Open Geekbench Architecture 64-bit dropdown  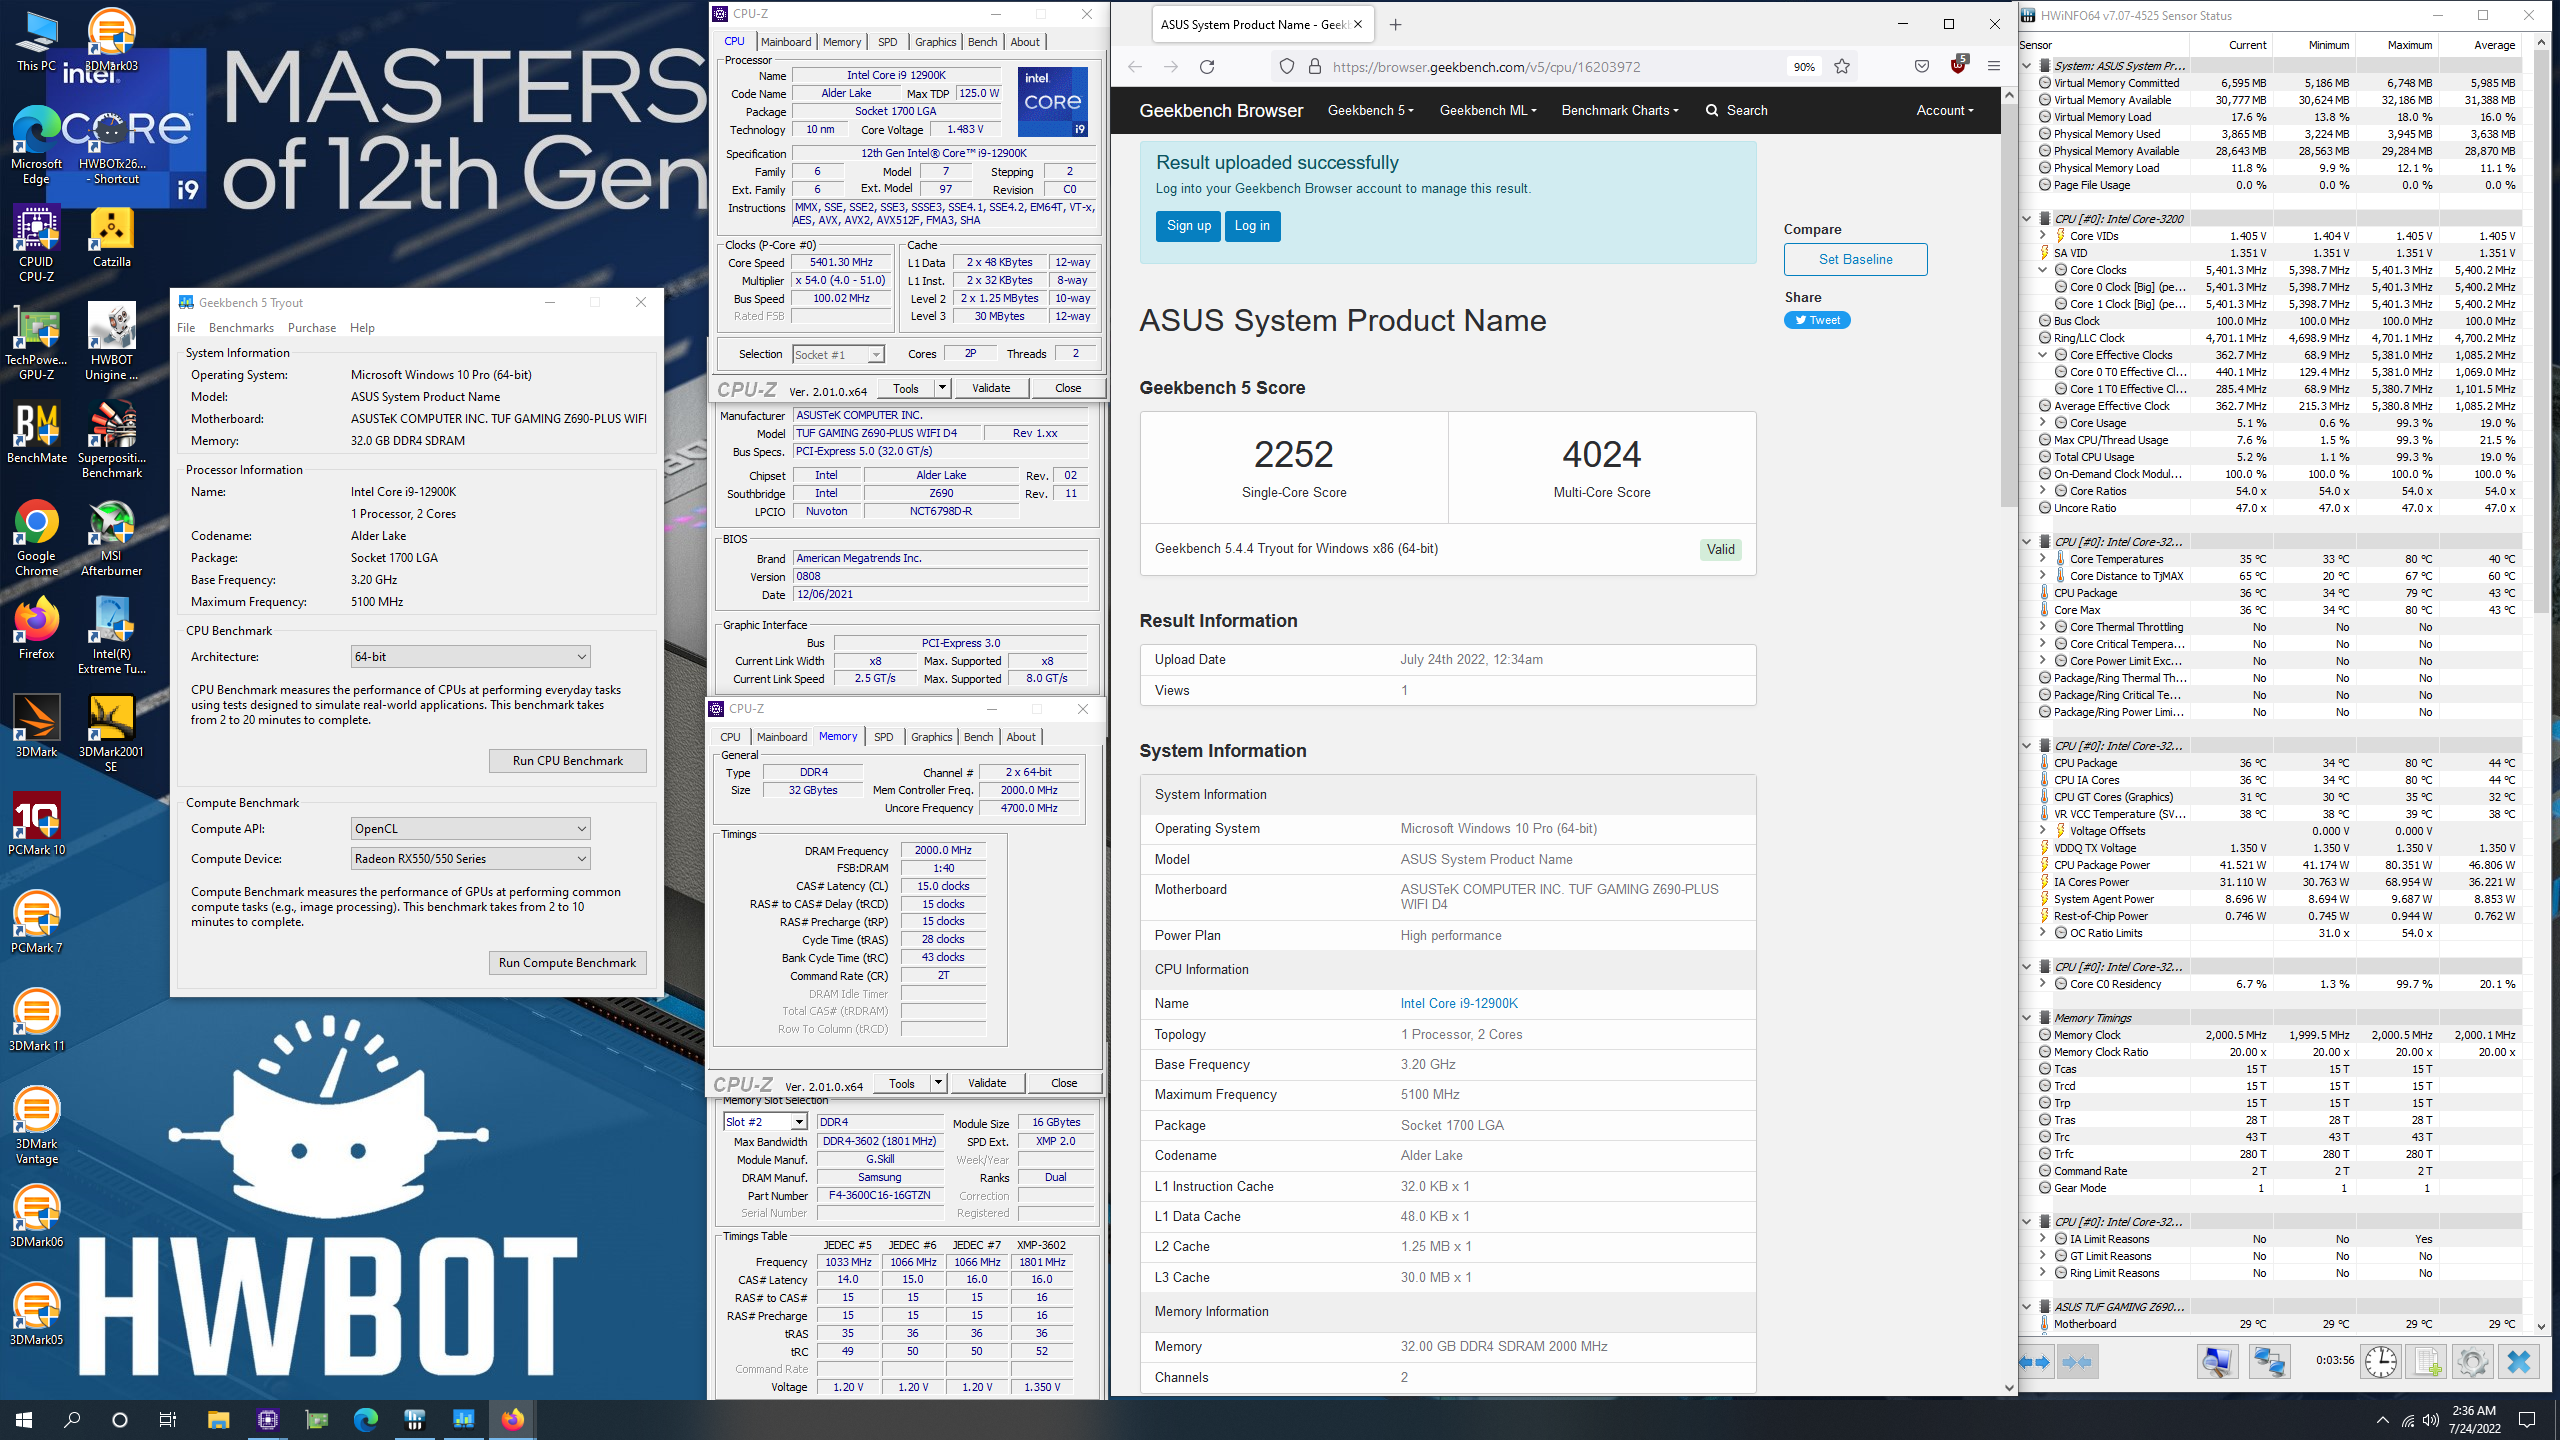coord(470,657)
